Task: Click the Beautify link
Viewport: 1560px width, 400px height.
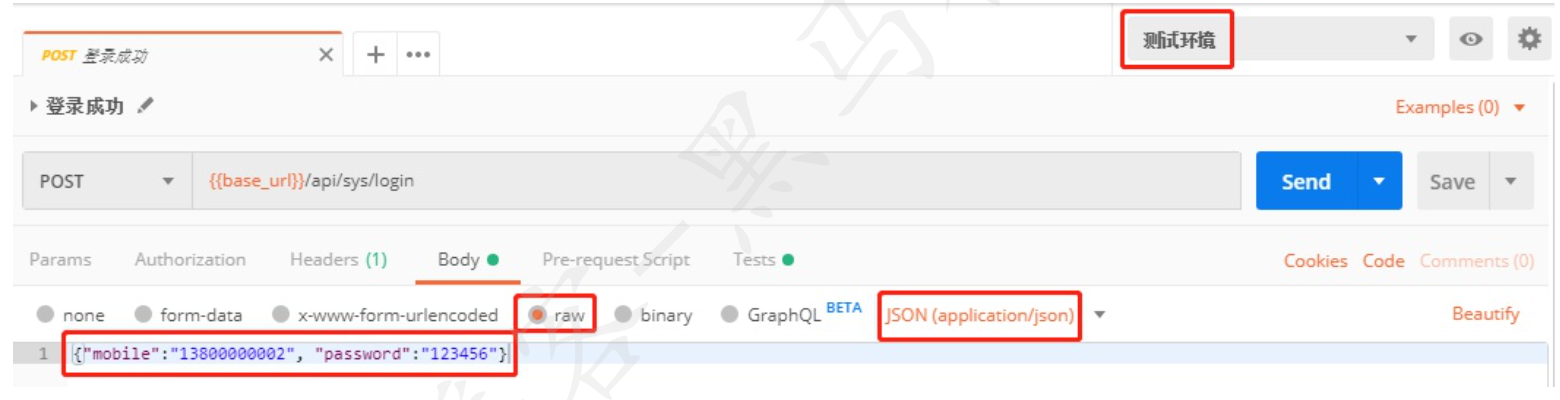Action: 1485,314
